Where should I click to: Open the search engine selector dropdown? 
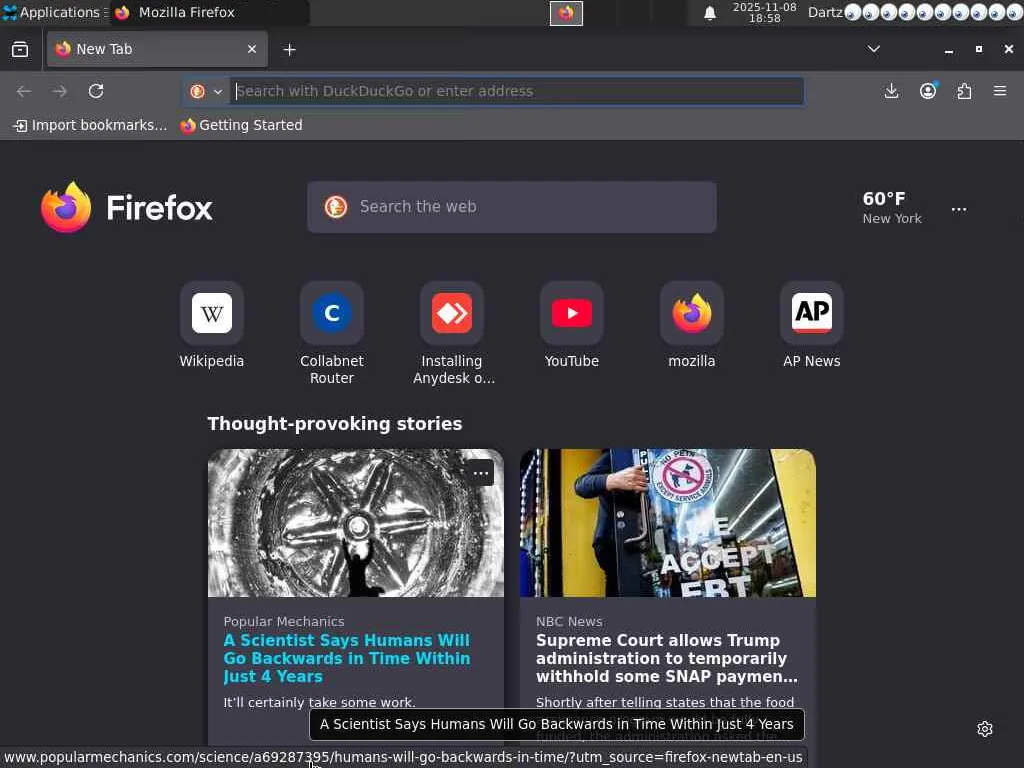point(206,91)
